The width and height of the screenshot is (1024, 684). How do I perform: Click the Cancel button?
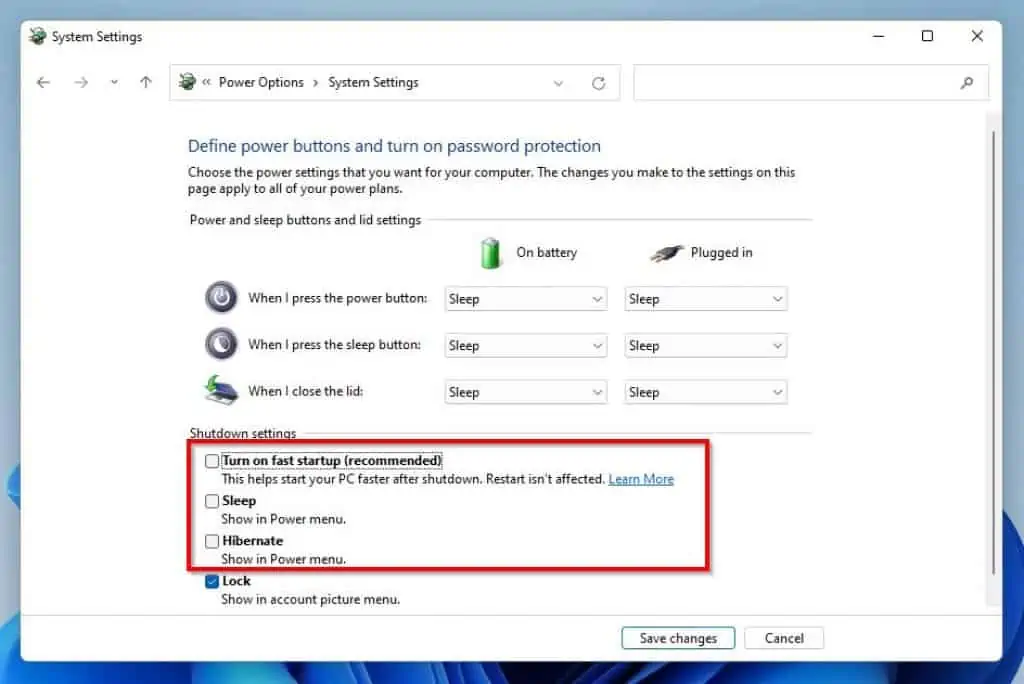tap(784, 638)
